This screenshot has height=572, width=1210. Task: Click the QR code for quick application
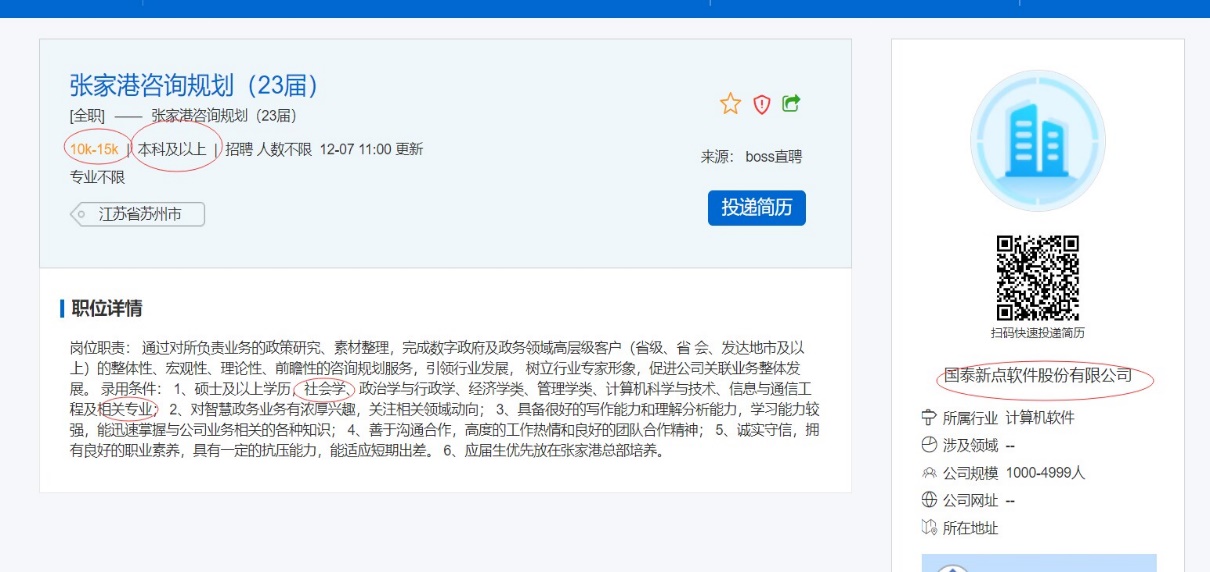click(1037, 277)
